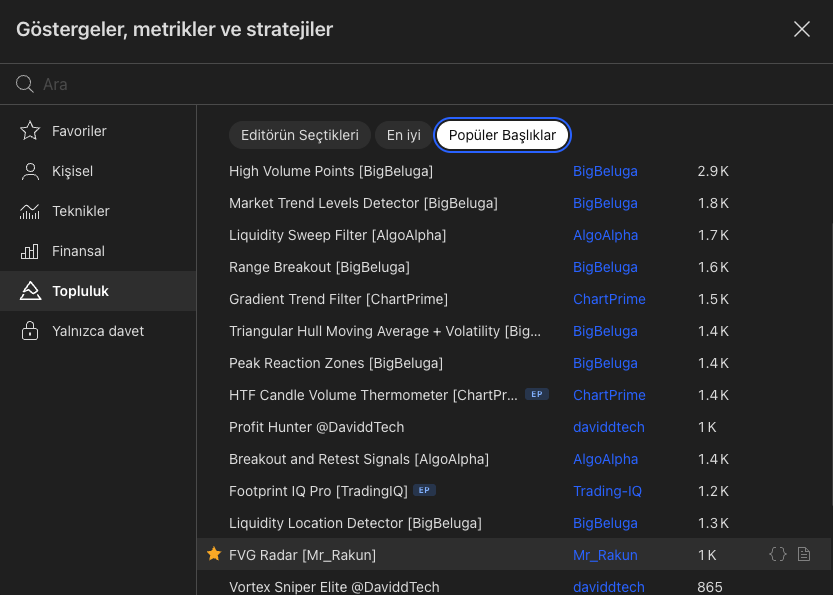Image resolution: width=833 pixels, height=595 pixels.
Task: Open the Kişisel category
Action: 98,171
